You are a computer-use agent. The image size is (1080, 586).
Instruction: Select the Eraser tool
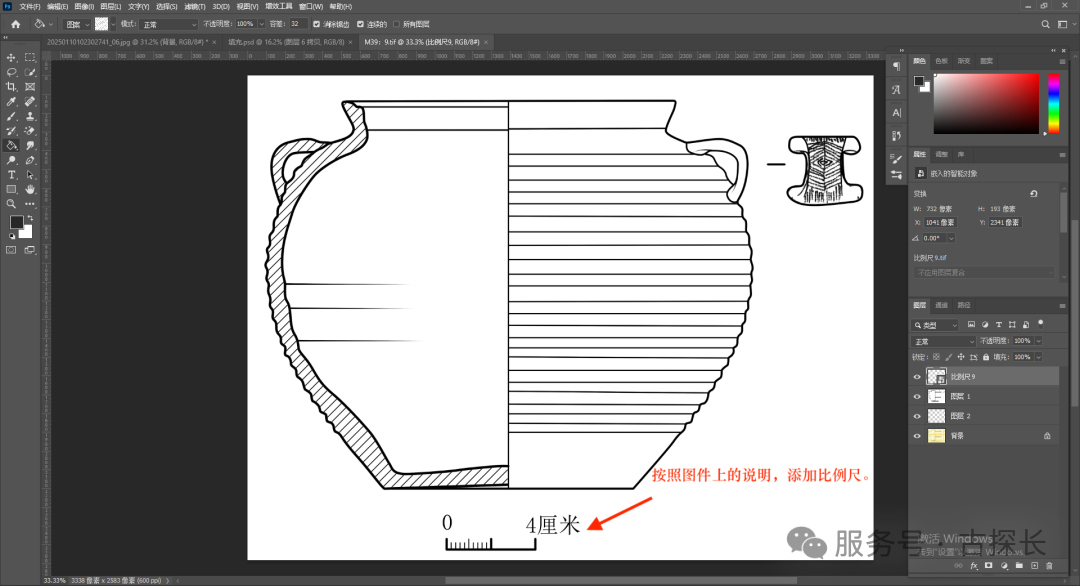(x=30, y=131)
